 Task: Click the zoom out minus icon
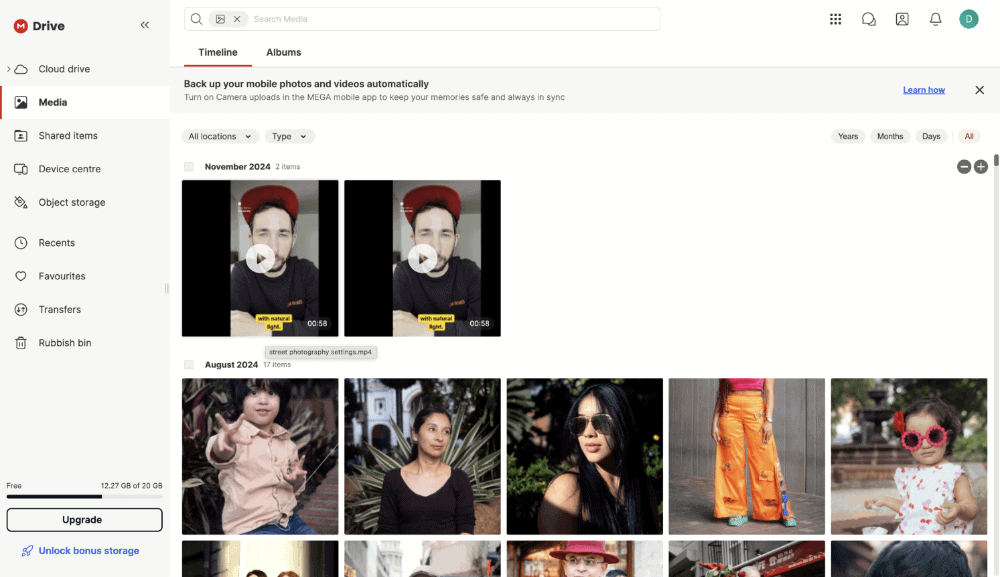pyautogui.click(x=964, y=167)
